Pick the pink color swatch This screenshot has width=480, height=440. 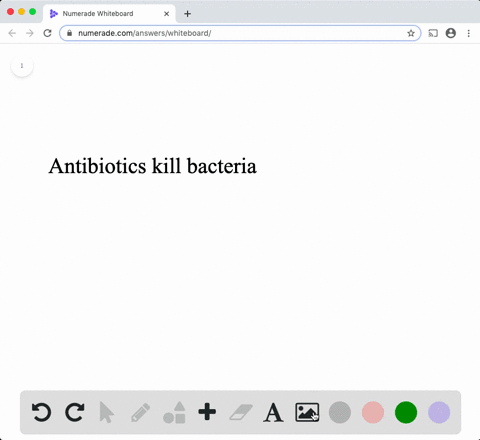click(373, 412)
